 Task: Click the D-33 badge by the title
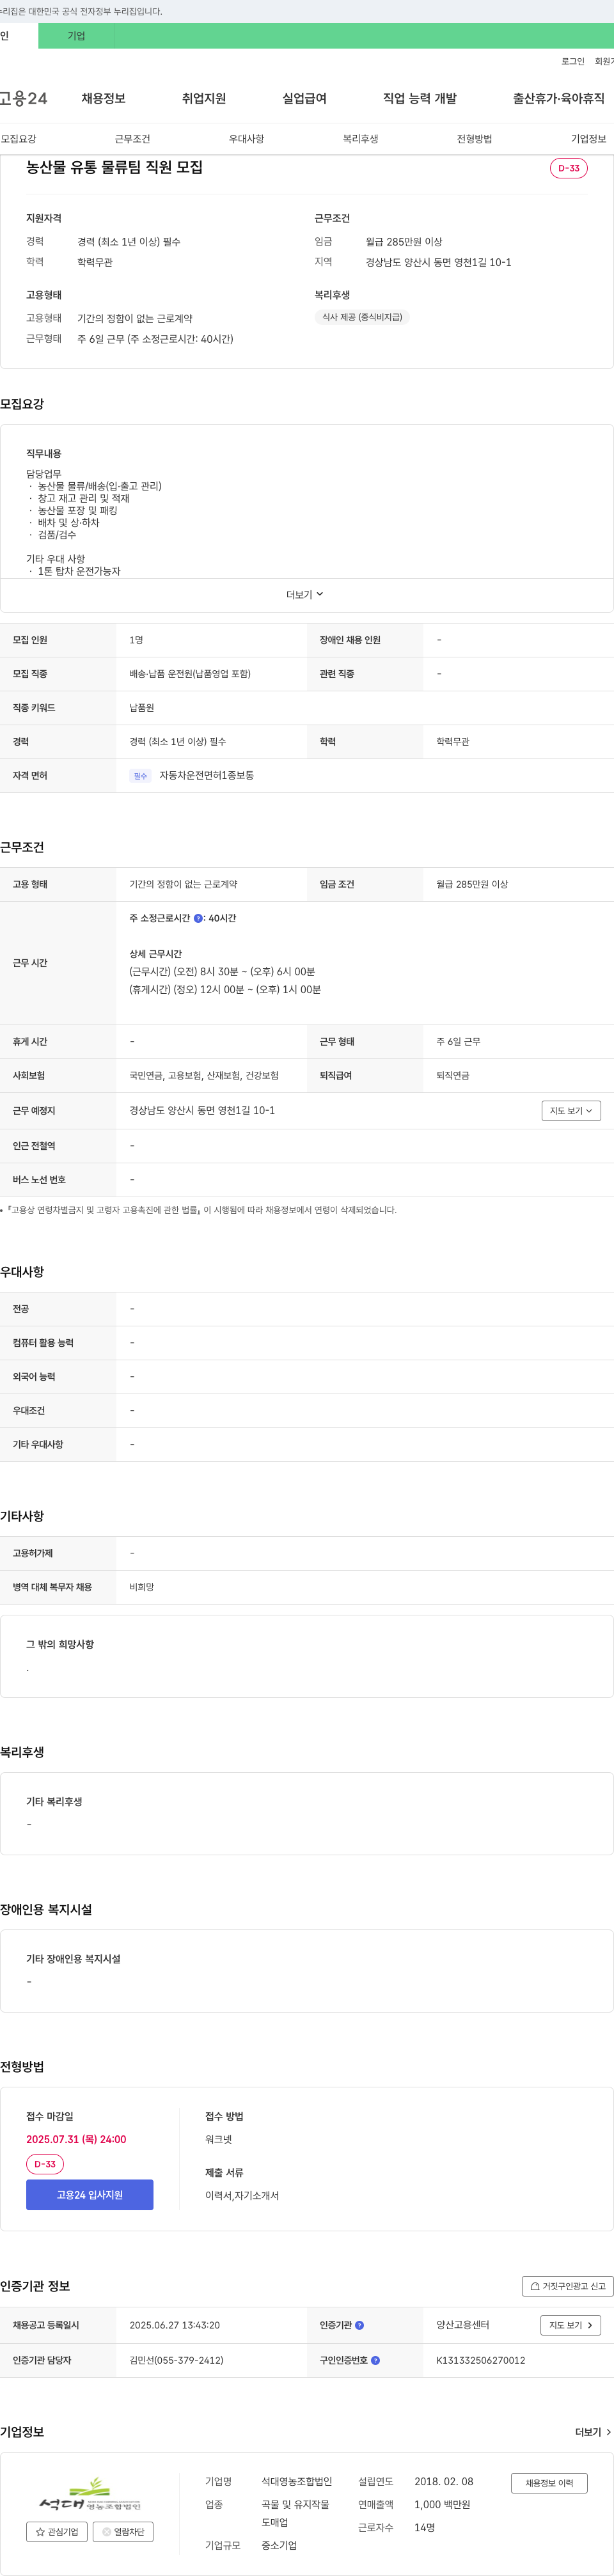(x=568, y=168)
